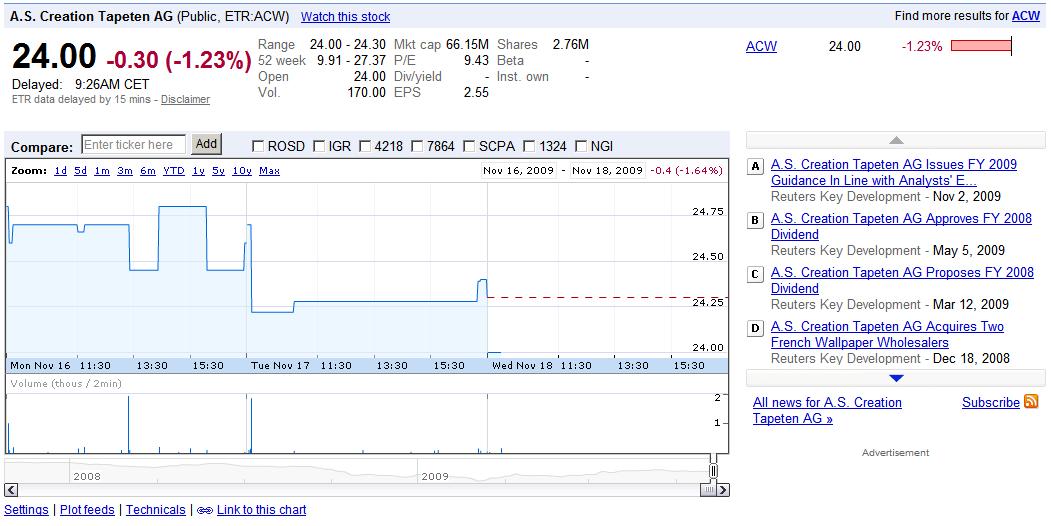Click the news marker A icon
1051x526 pixels.
click(x=755, y=166)
